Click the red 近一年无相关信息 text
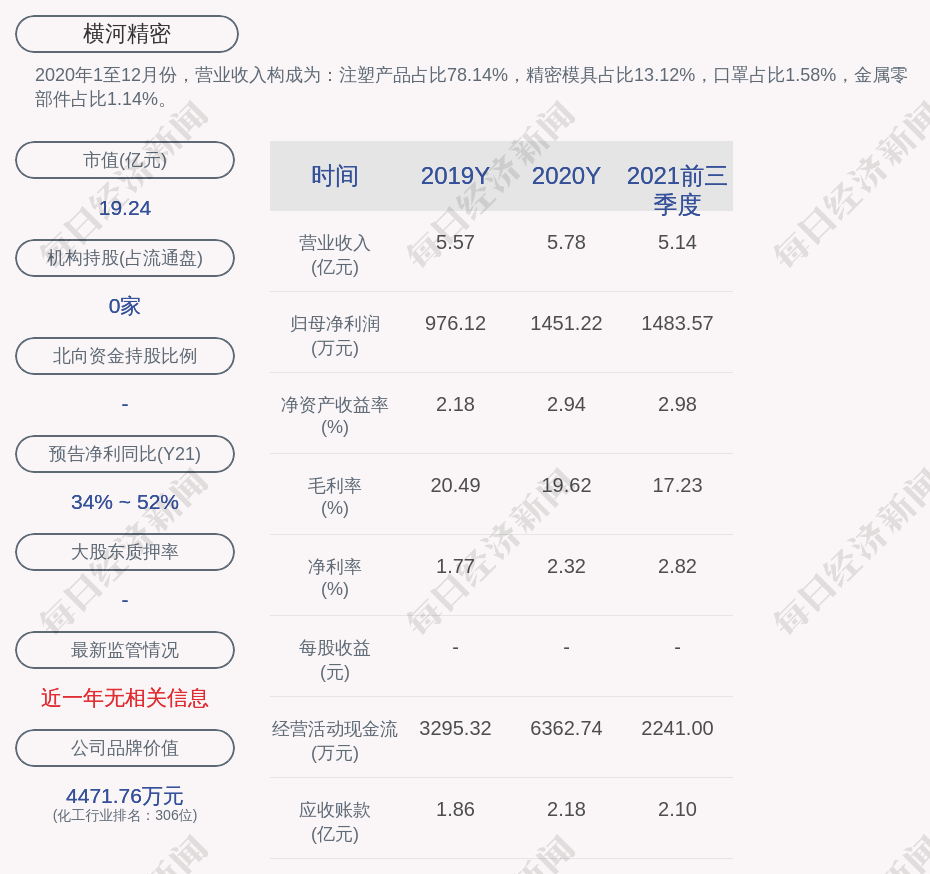Image resolution: width=930 pixels, height=874 pixels. 125,698
